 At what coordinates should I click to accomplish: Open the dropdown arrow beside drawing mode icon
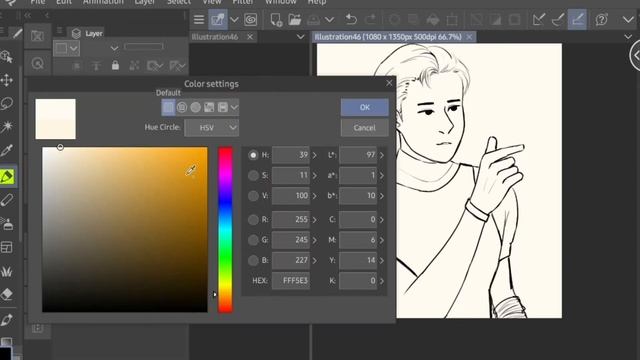pyautogui.click(x=234, y=20)
